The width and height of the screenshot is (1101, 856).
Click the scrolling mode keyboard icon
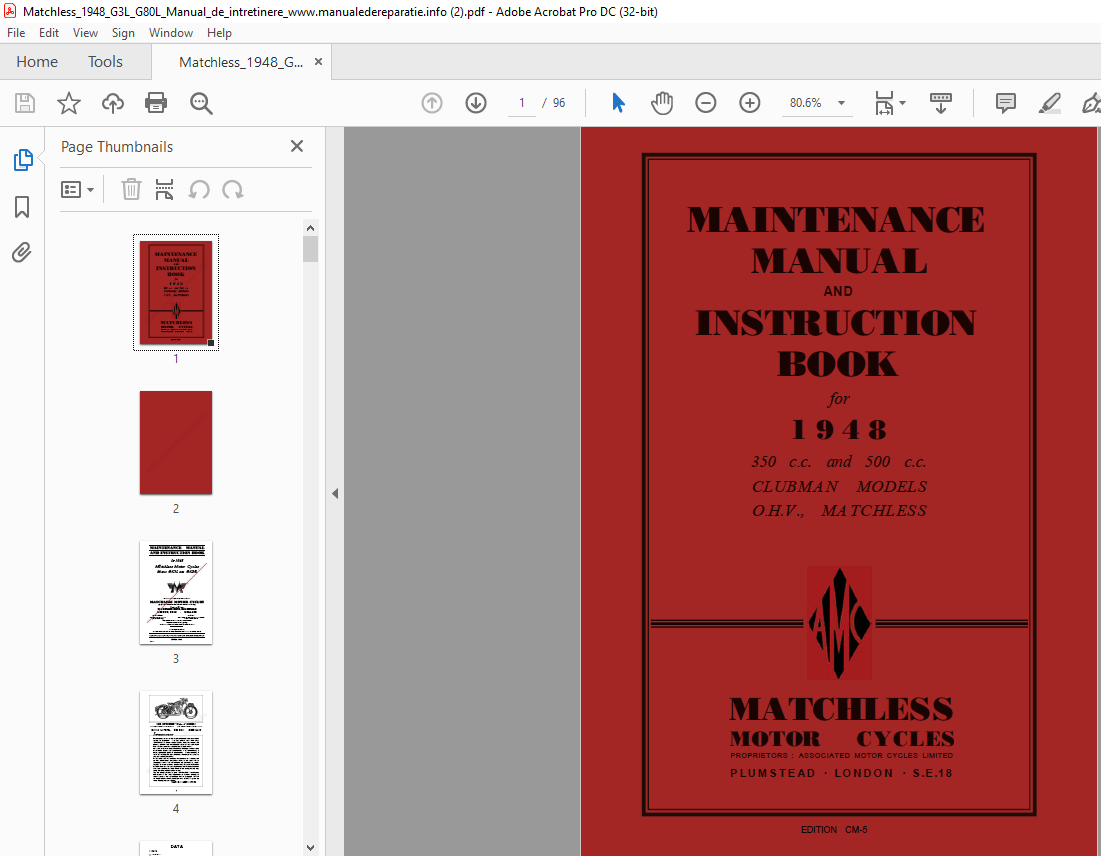[x=941, y=103]
